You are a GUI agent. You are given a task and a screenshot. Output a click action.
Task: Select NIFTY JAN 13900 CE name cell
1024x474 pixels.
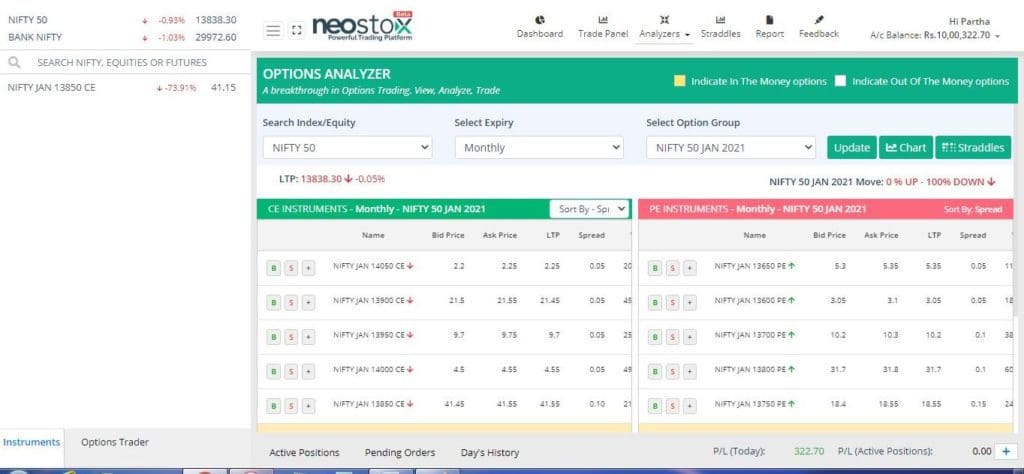pyautogui.click(x=373, y=300)
